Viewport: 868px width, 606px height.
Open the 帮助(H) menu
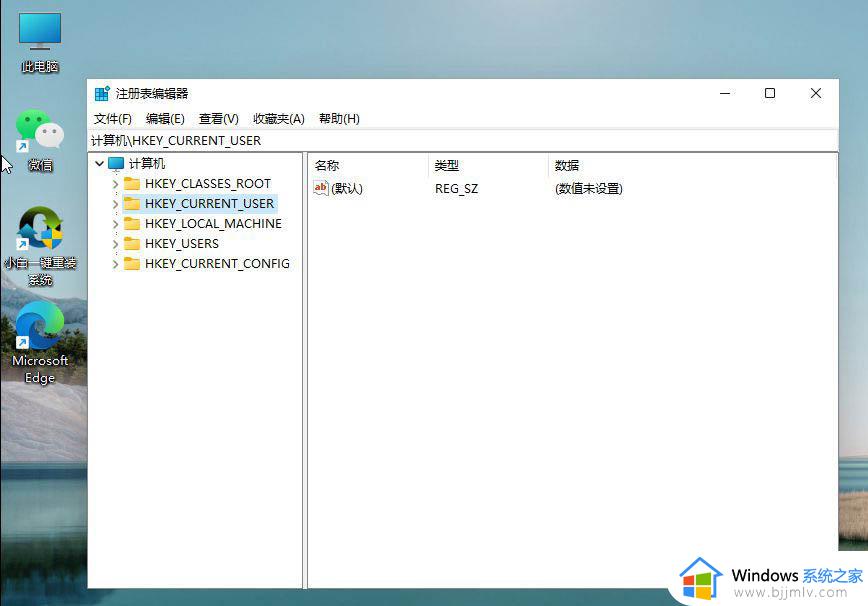tap(339, 118)
